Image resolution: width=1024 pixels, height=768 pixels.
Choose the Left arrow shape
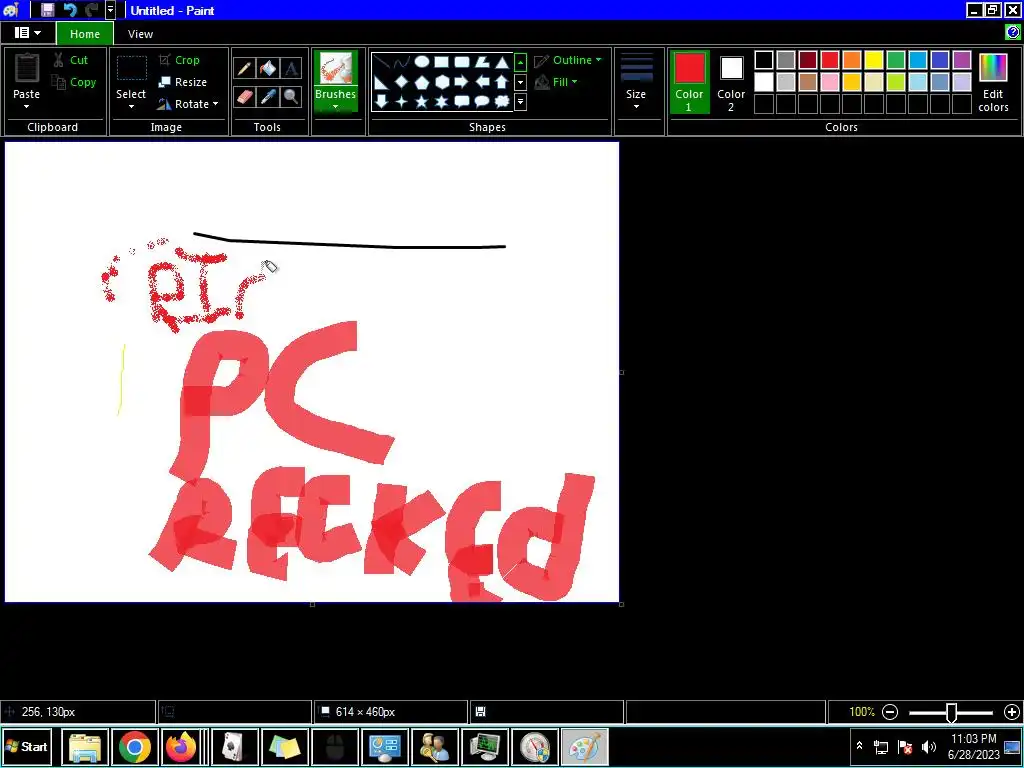pos(482,82)
